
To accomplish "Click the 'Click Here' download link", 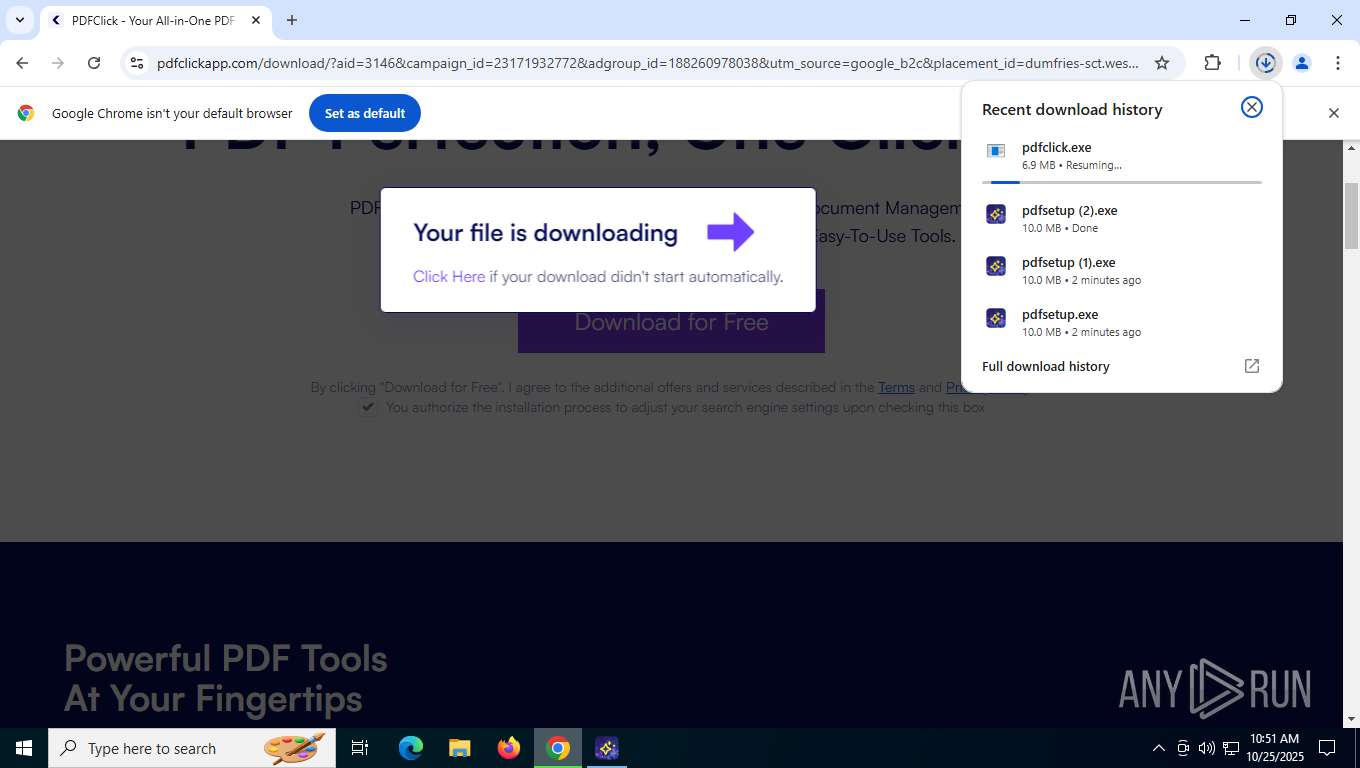I will [x=449, y=277].
